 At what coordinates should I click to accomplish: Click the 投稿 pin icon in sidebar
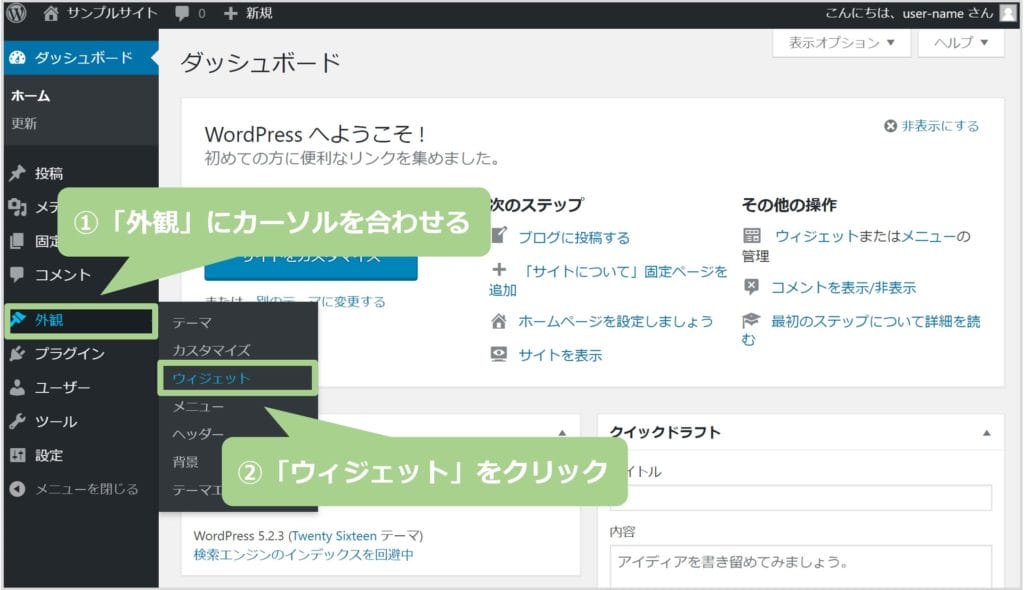click(x=18, y=173)
